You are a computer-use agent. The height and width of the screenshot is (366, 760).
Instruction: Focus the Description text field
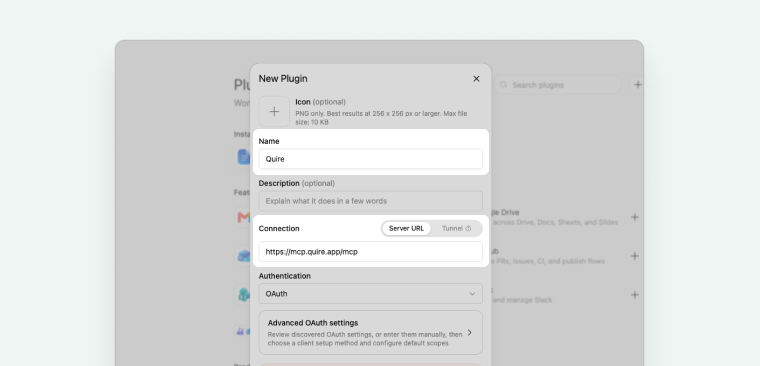click(370, 201)
